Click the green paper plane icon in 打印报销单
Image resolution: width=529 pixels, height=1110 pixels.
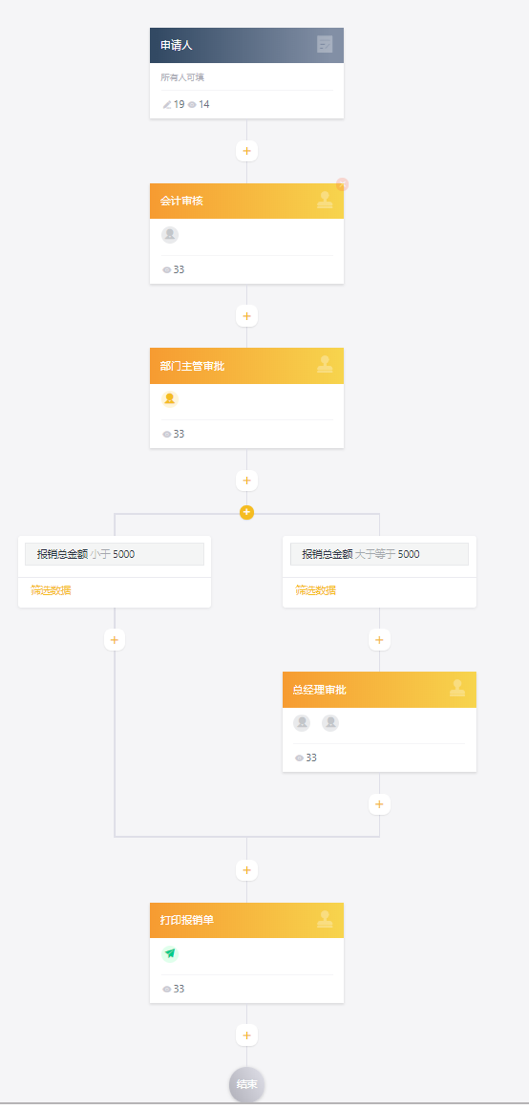point(170,954)
